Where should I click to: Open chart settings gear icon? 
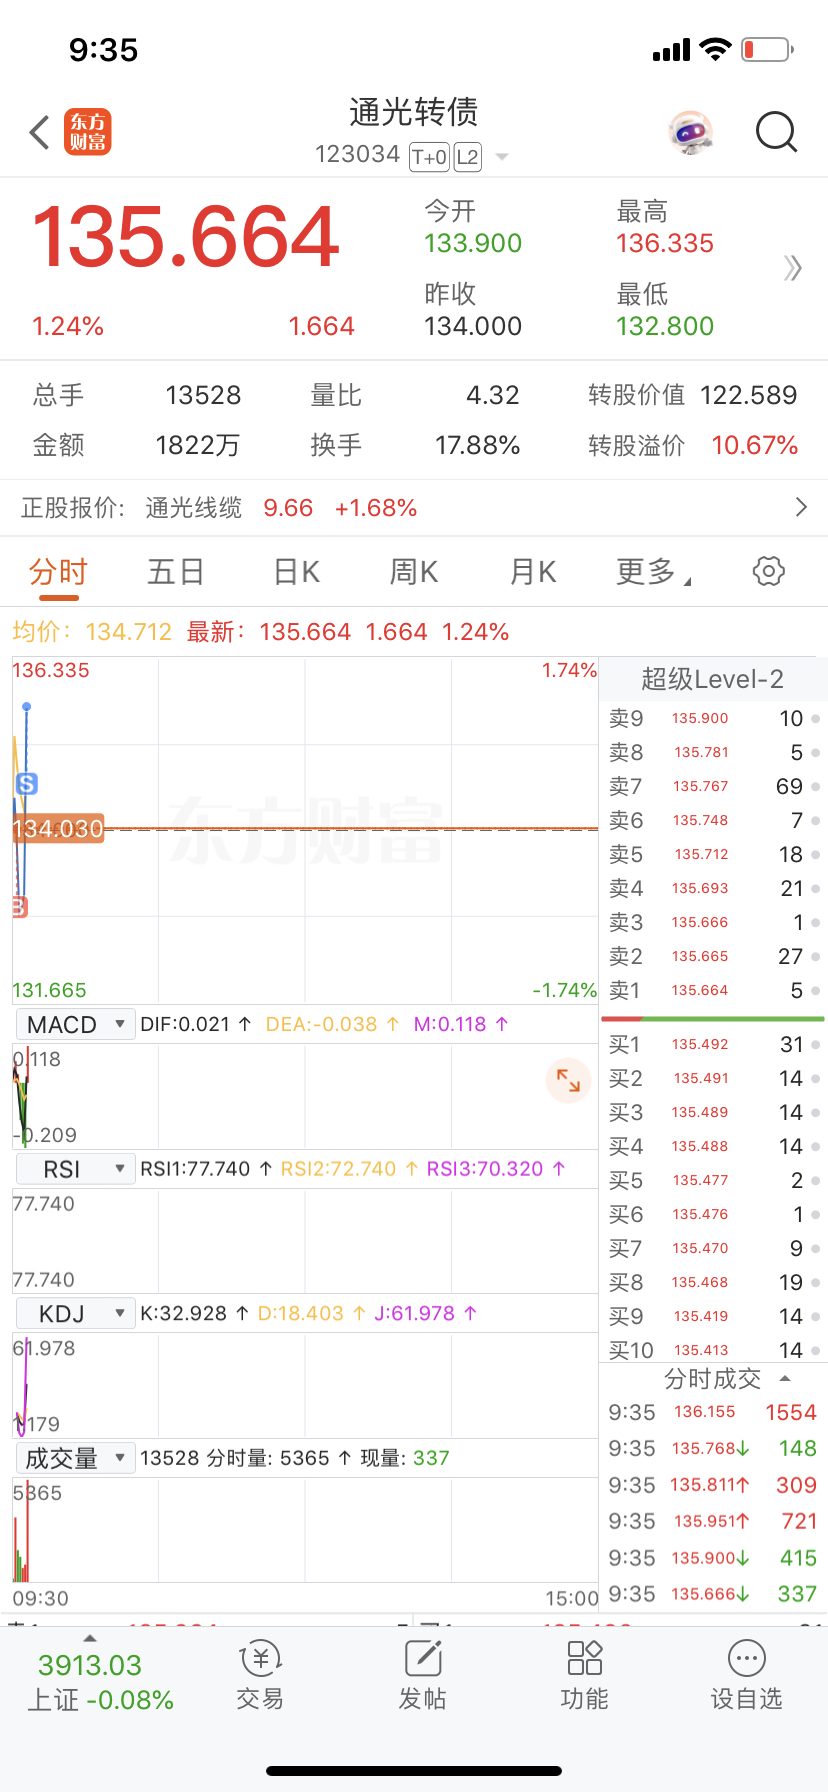click(x=768, y=571)
